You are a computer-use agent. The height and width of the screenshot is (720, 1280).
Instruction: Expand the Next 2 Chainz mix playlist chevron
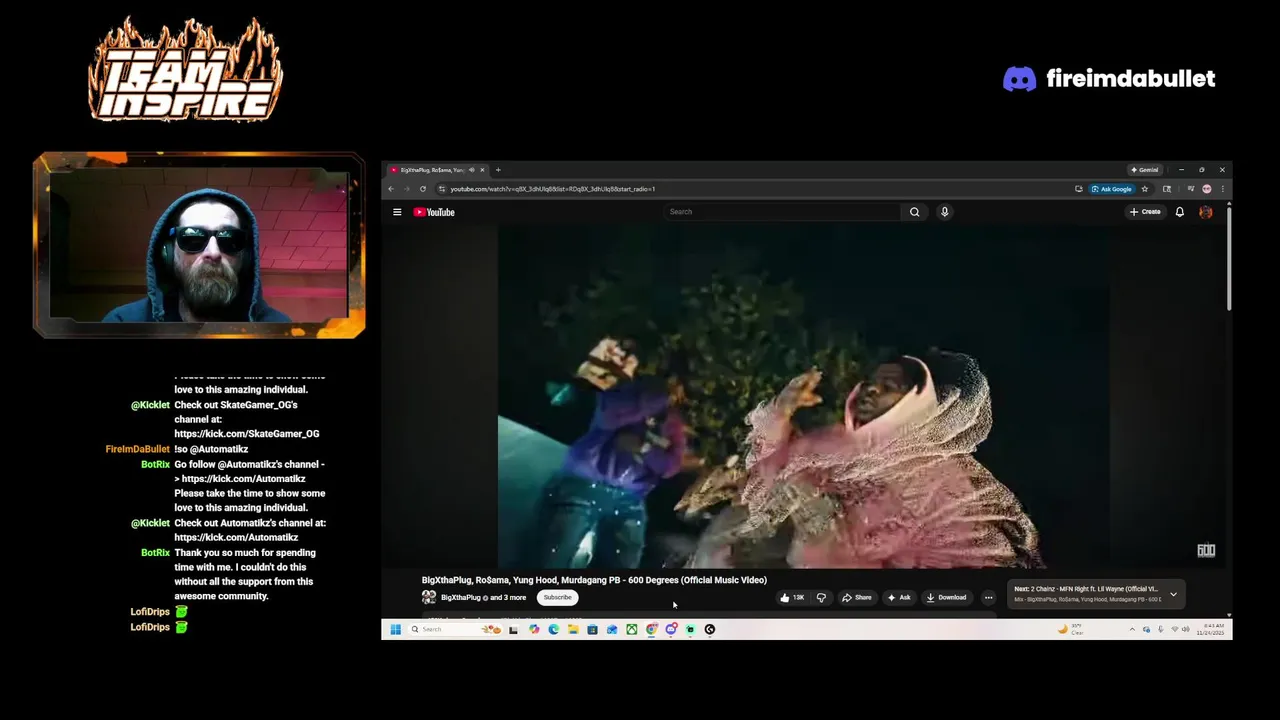point(1173,594)
